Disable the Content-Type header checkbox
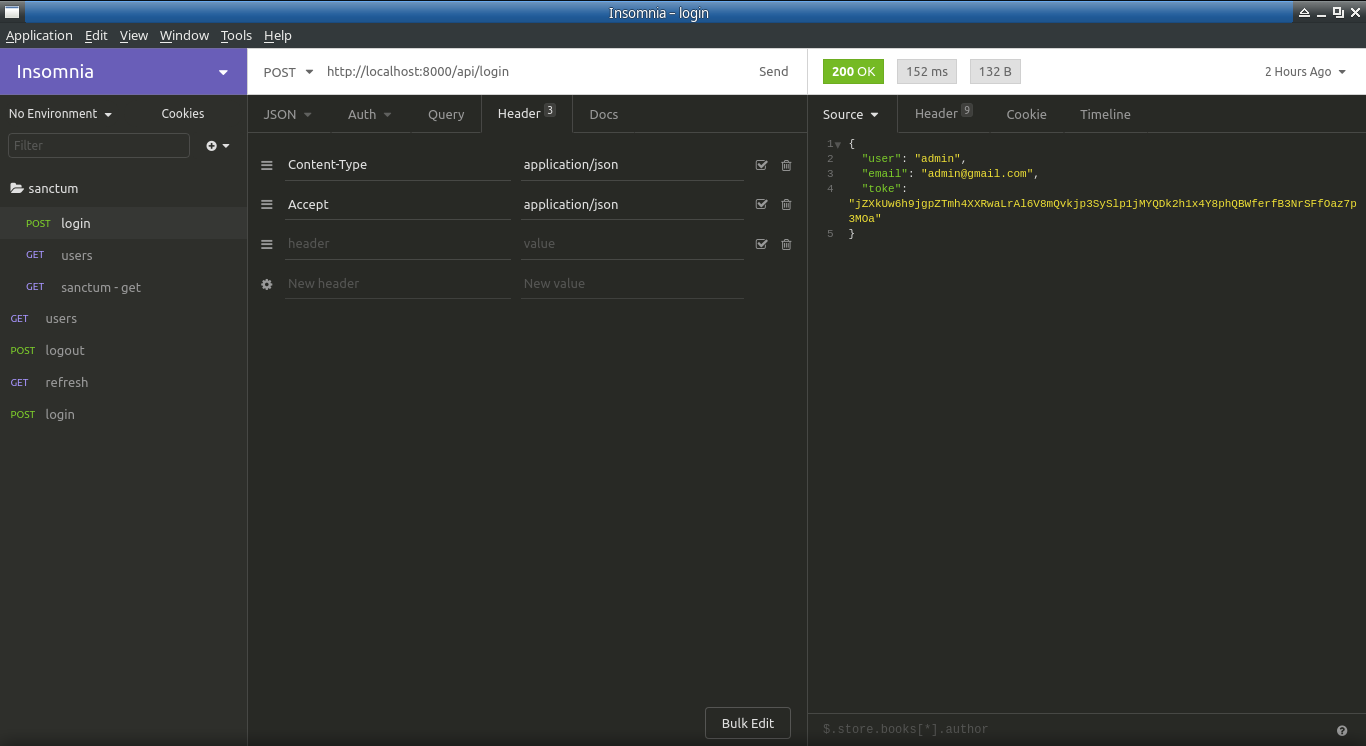Viewport: 1366px width, 746px height. 762,165
